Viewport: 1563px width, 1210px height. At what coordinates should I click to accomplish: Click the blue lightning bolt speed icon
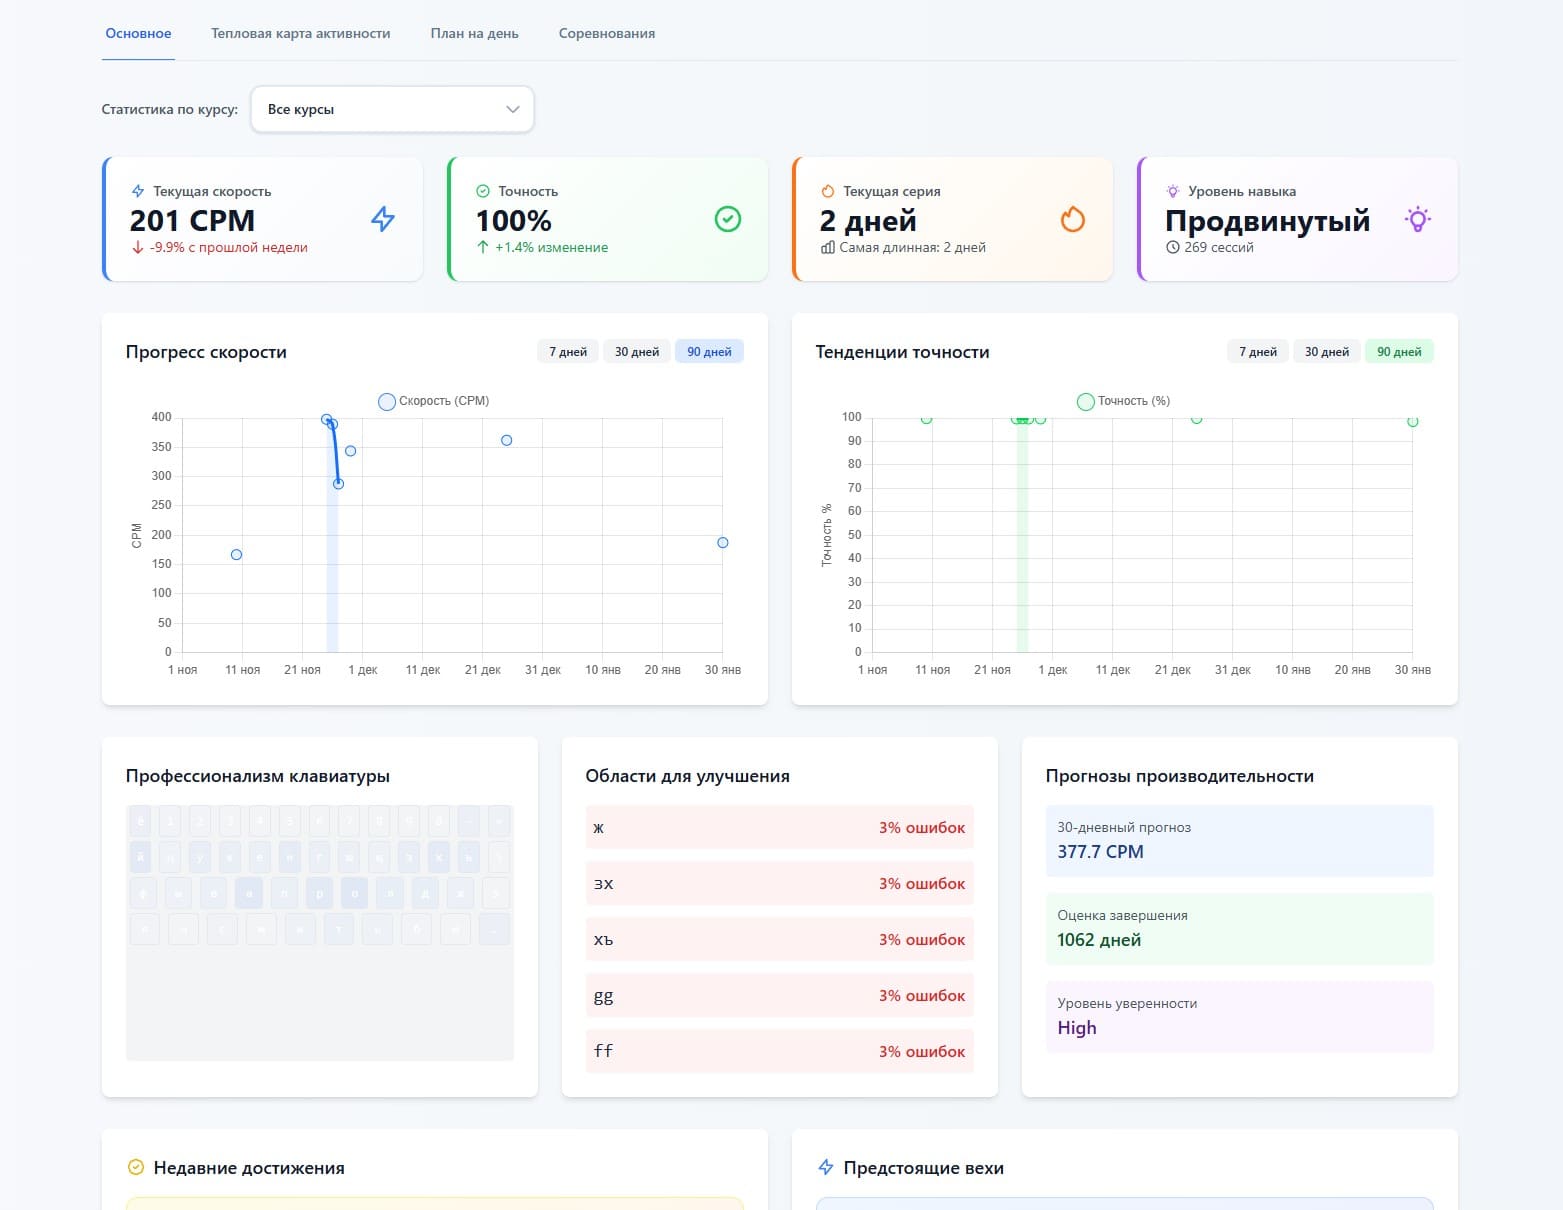coord(383,219)
